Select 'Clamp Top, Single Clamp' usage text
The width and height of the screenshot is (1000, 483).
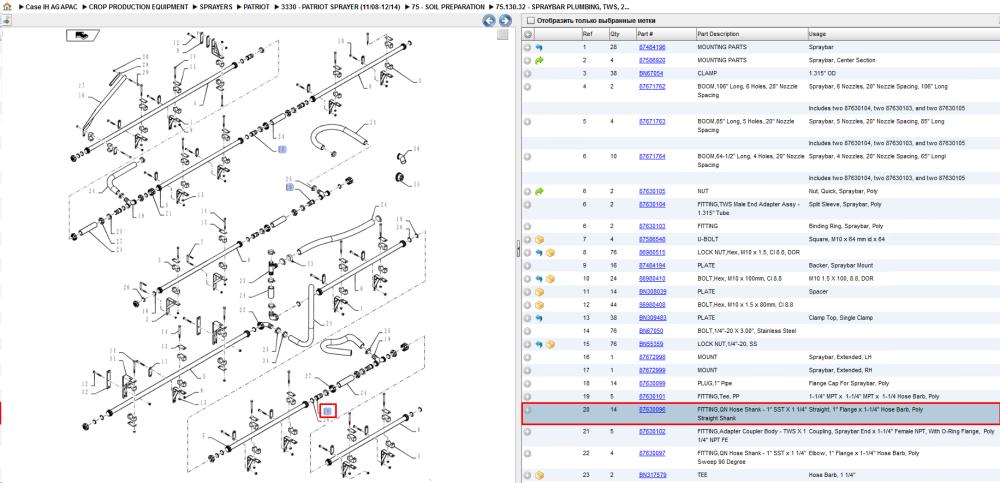(842, 318)
